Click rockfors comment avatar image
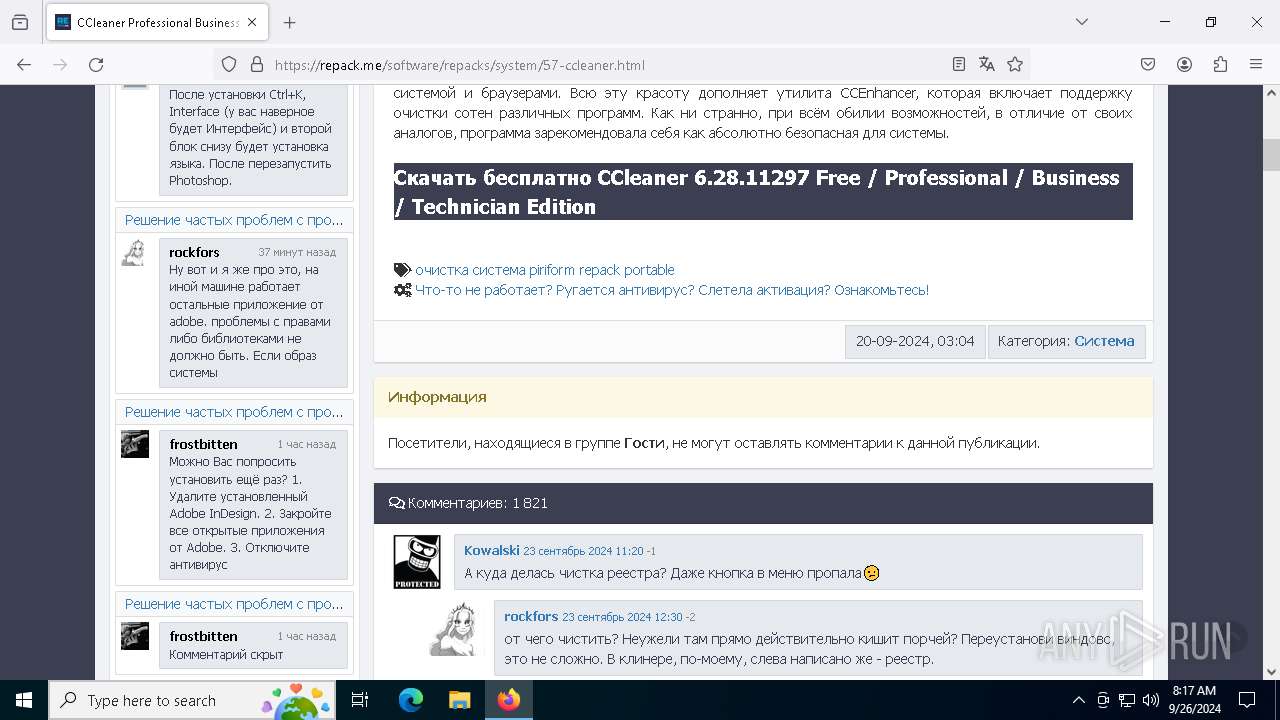Screen dimensions: 1280x720 [457, 629]
